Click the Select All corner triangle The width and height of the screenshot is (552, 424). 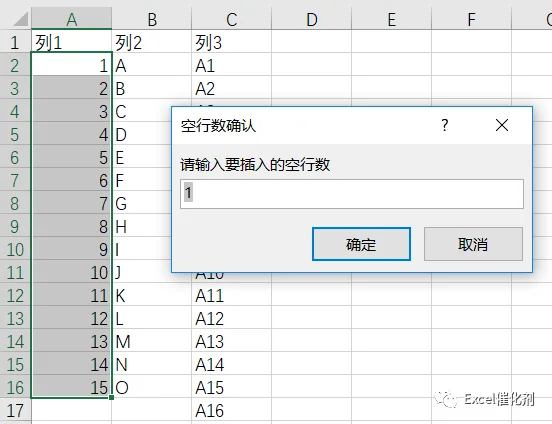pos(20,19)
